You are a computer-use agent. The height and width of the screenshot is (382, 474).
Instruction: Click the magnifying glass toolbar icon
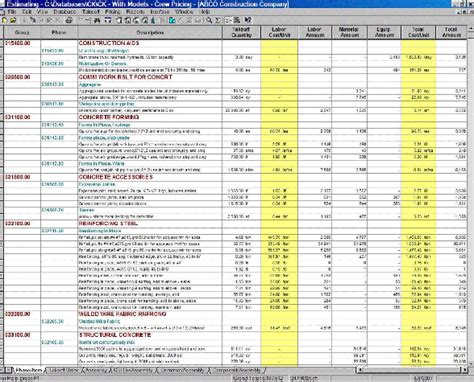point(209,20)
